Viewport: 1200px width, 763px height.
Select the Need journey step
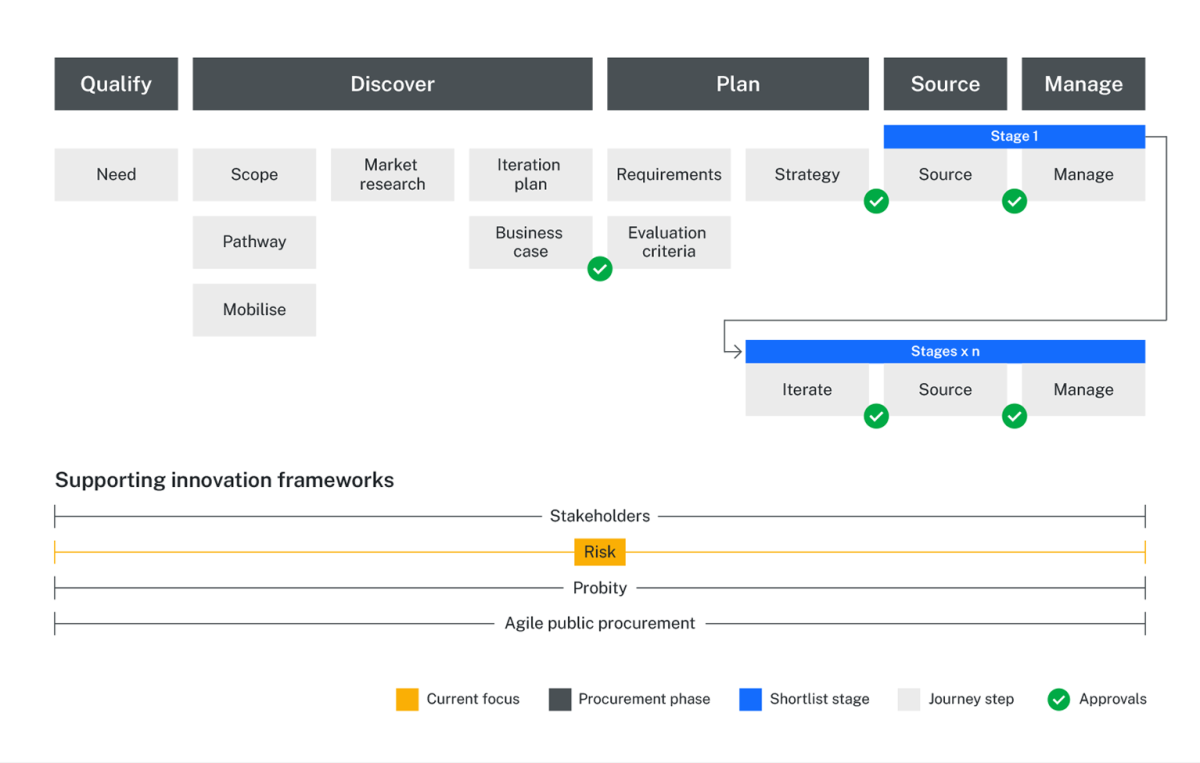[x=116, y=174]
